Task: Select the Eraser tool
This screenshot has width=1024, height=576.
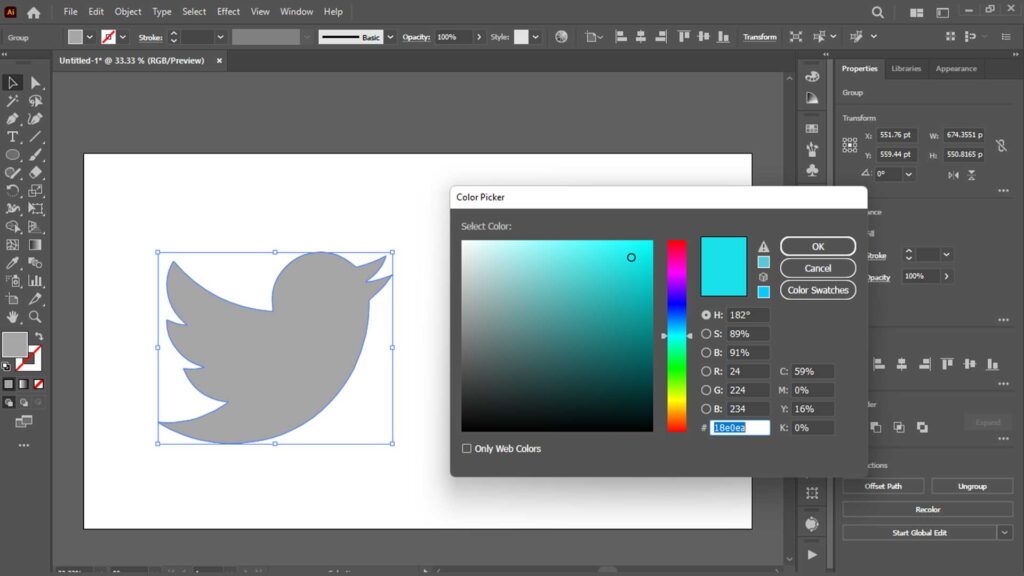Action: point(35,173)
